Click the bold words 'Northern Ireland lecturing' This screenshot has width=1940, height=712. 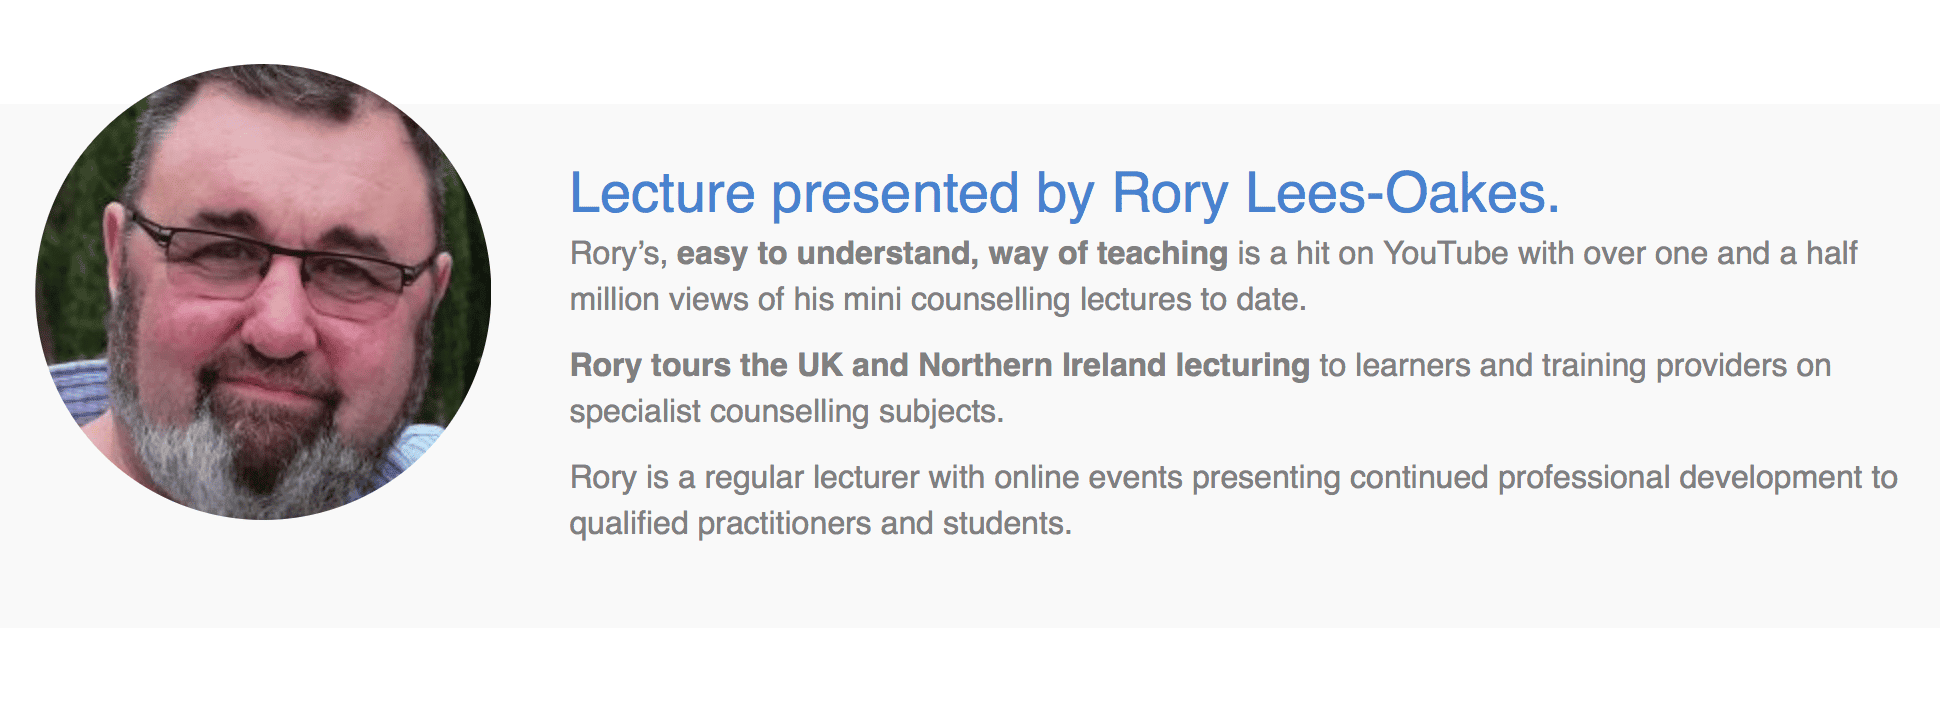pos(1114,365)
